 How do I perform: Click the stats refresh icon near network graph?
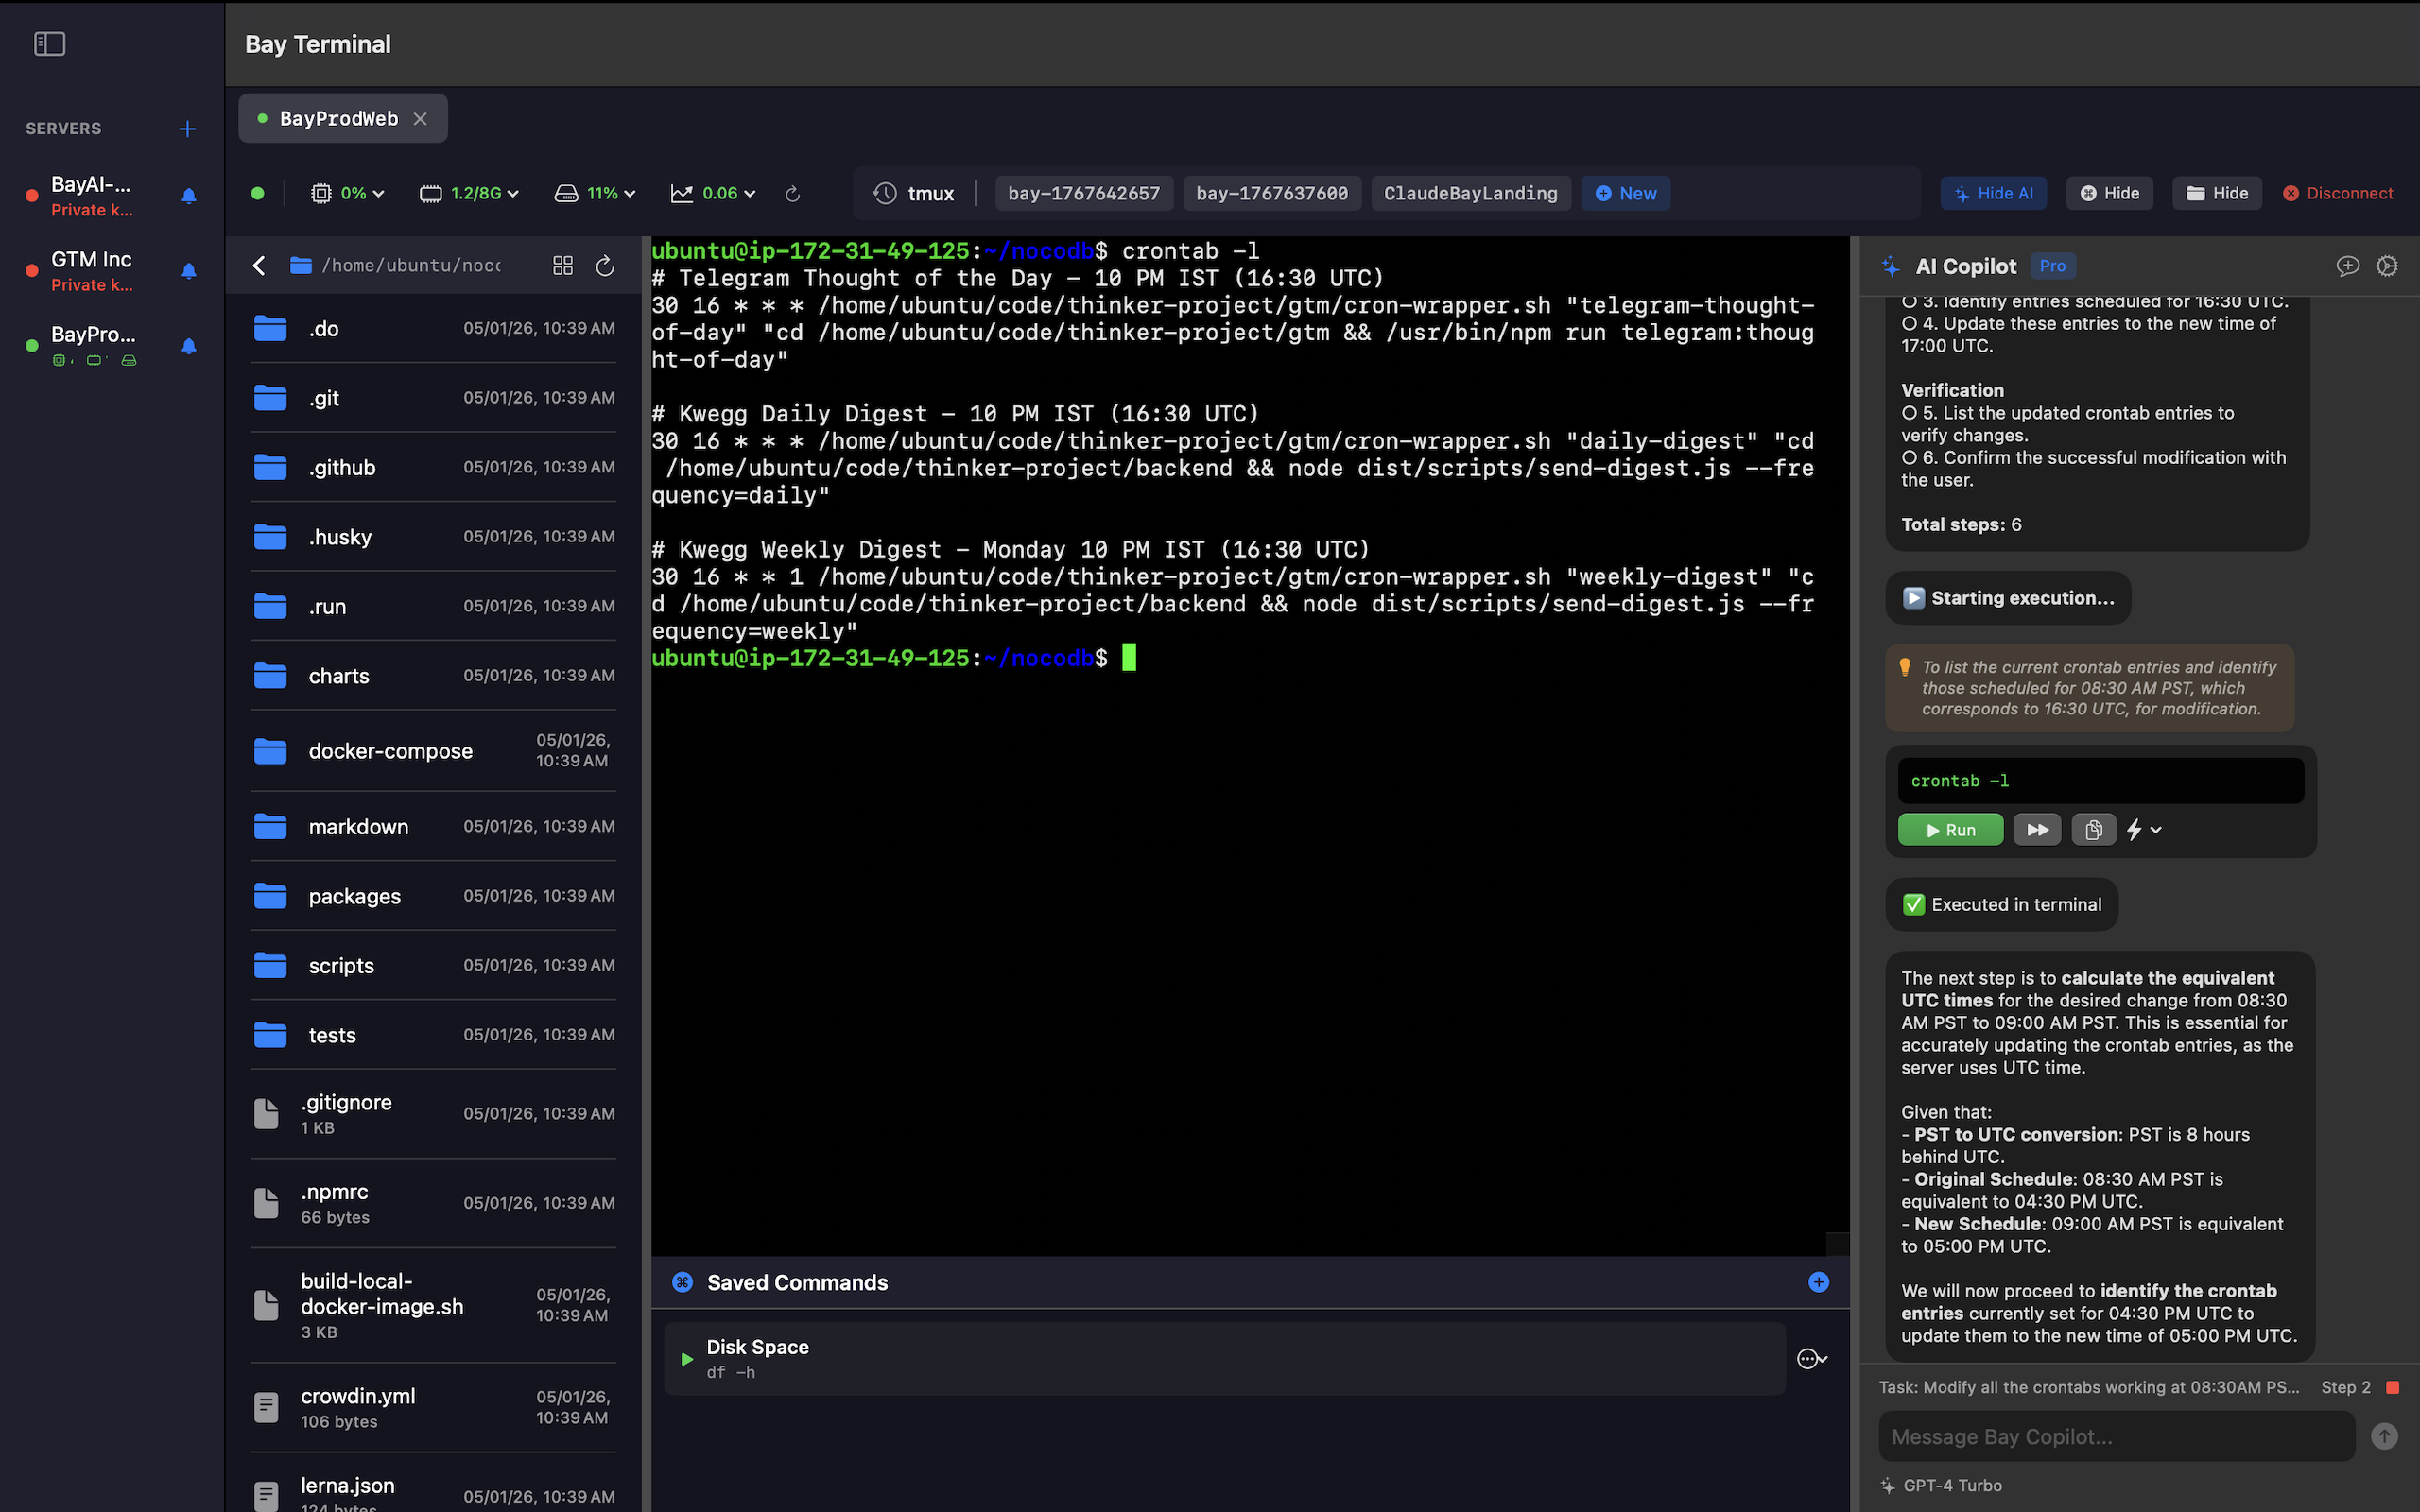click(793, 194)
